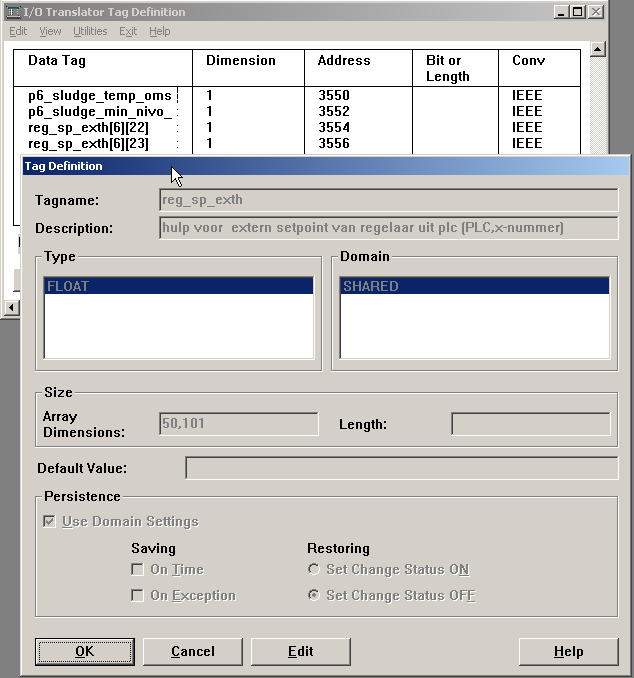This screenshot has width=634, height=678.
Task: Toggle the Use Domain Settings checkbox
Action: point(50,521)
